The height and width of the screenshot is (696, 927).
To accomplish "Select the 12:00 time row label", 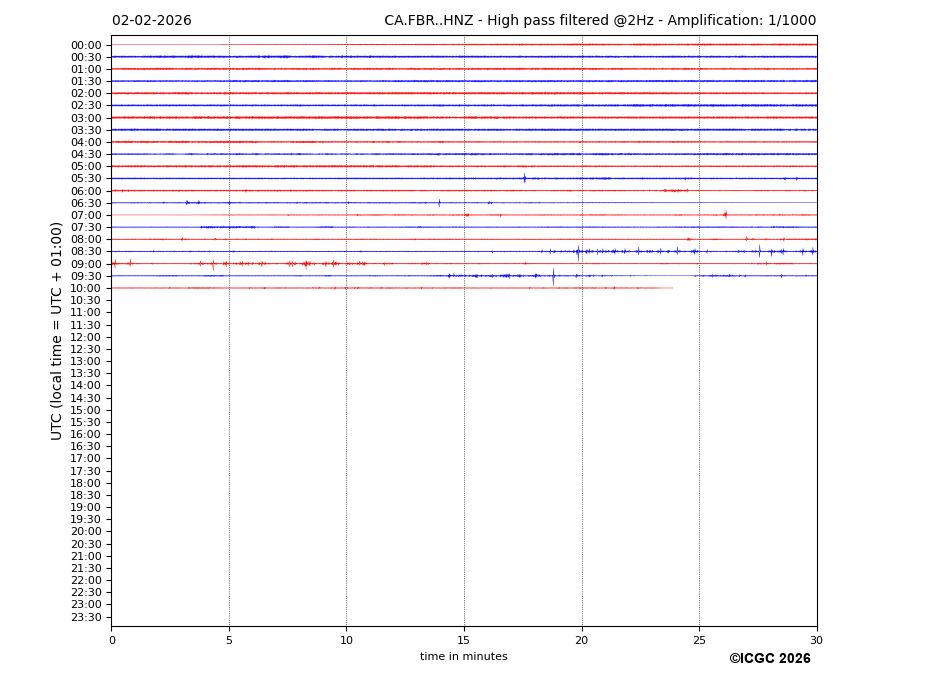I will (86, 337).
